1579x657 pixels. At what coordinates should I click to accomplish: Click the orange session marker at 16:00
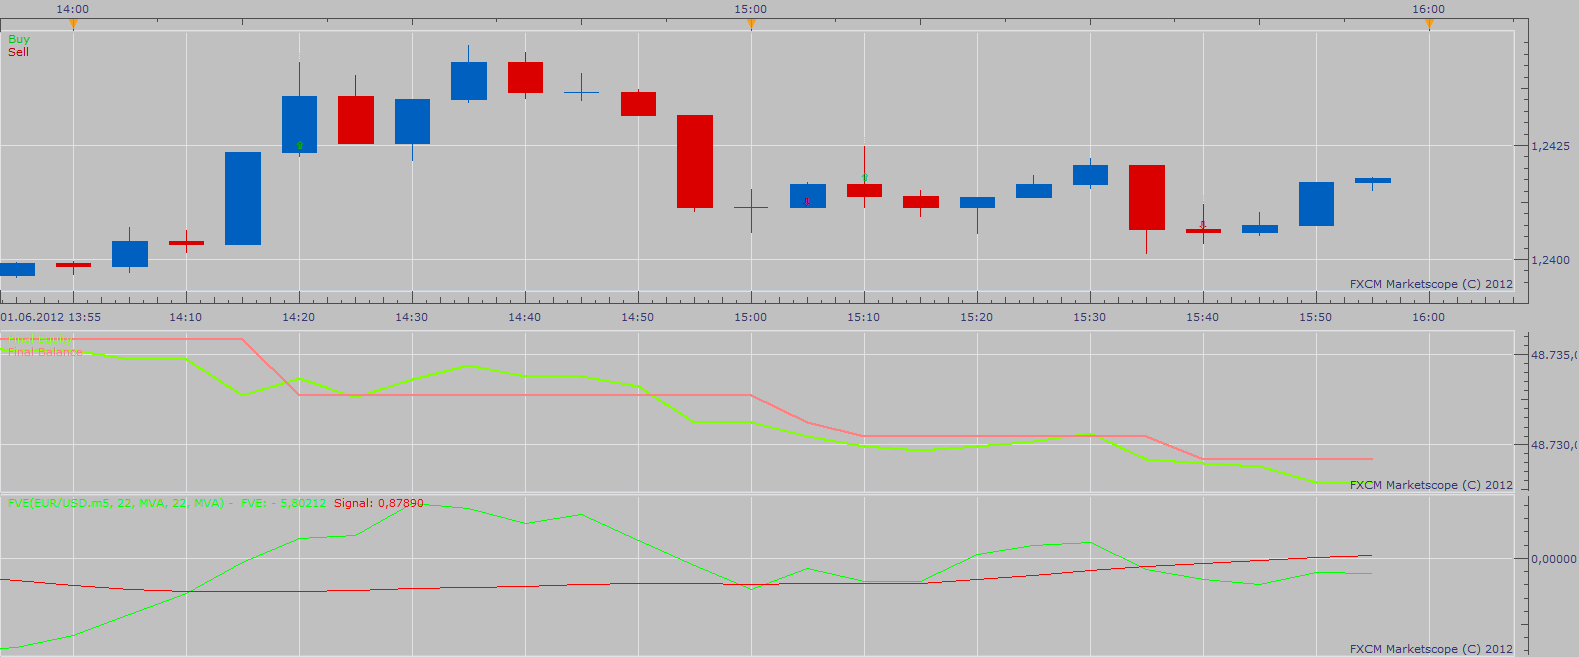[x=1429, y=24]
